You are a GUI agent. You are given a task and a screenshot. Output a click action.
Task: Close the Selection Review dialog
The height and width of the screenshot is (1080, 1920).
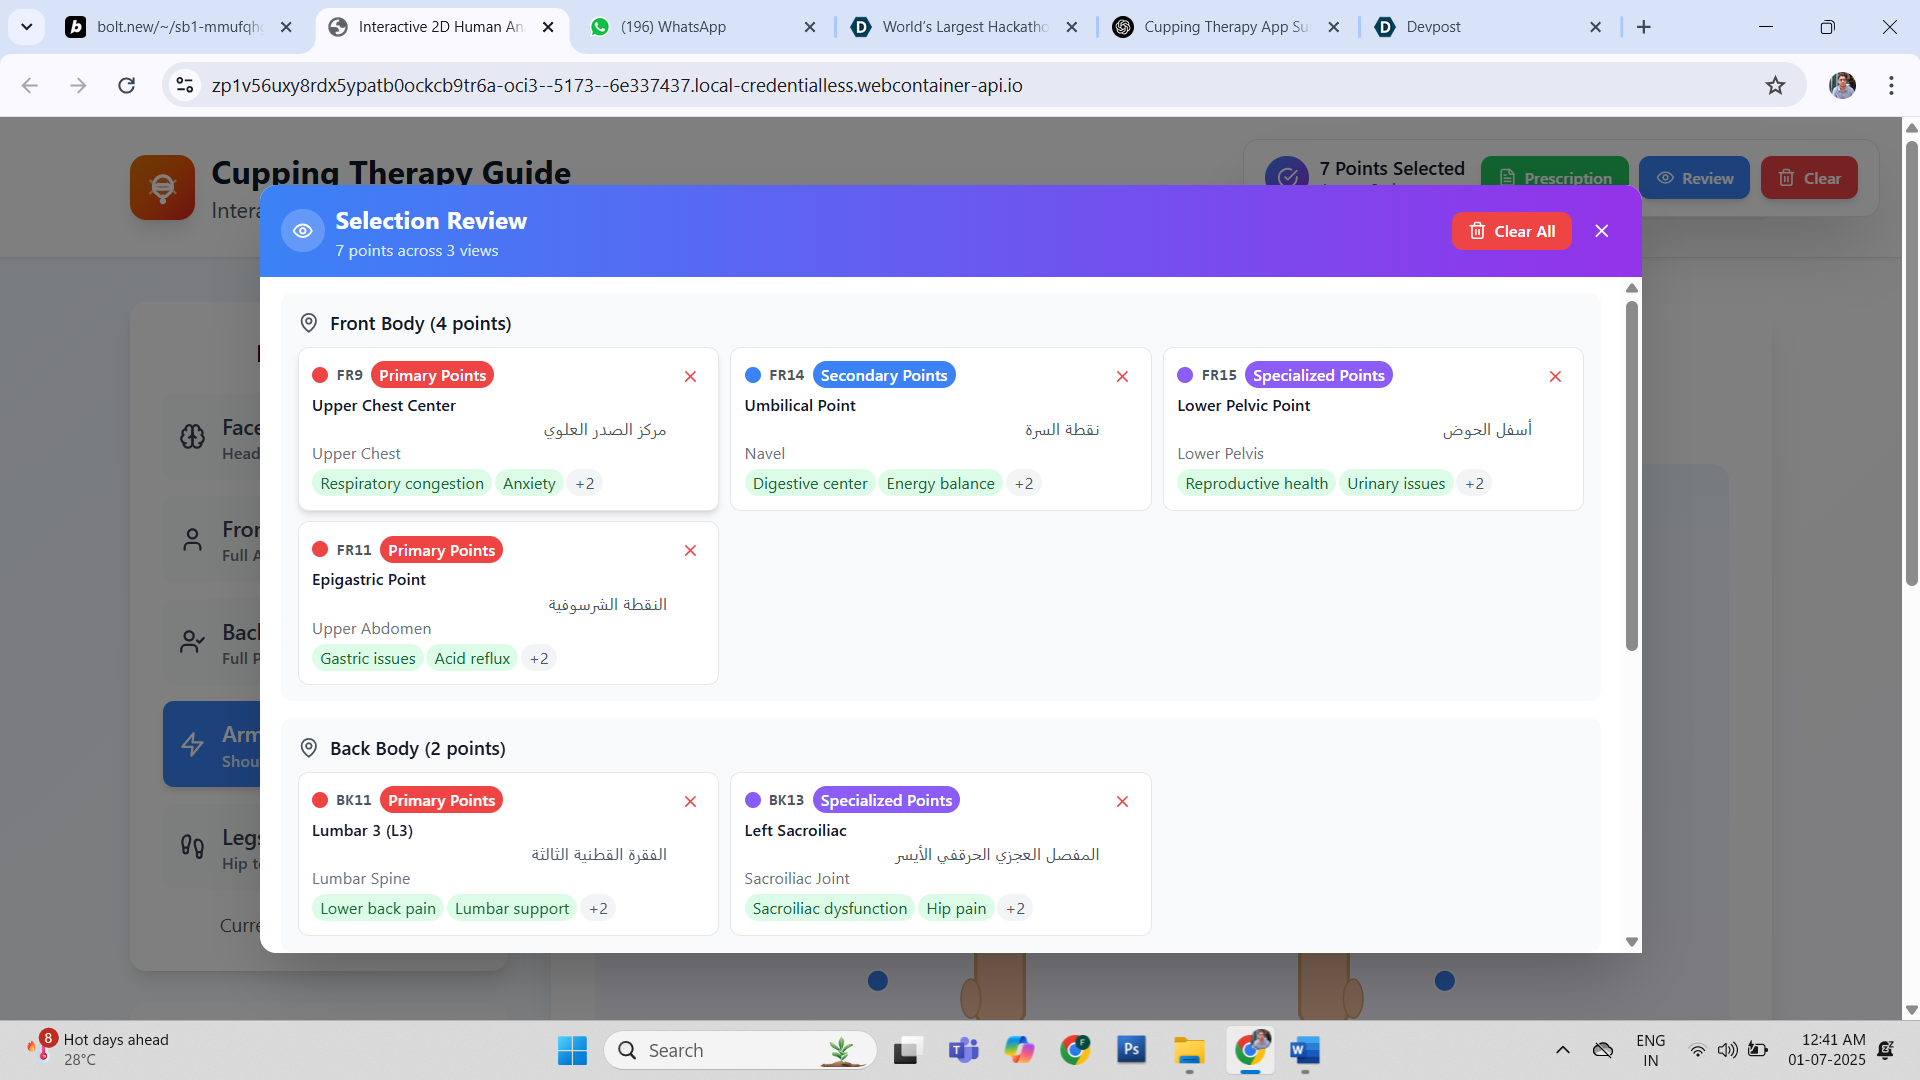coord(1602,231)
